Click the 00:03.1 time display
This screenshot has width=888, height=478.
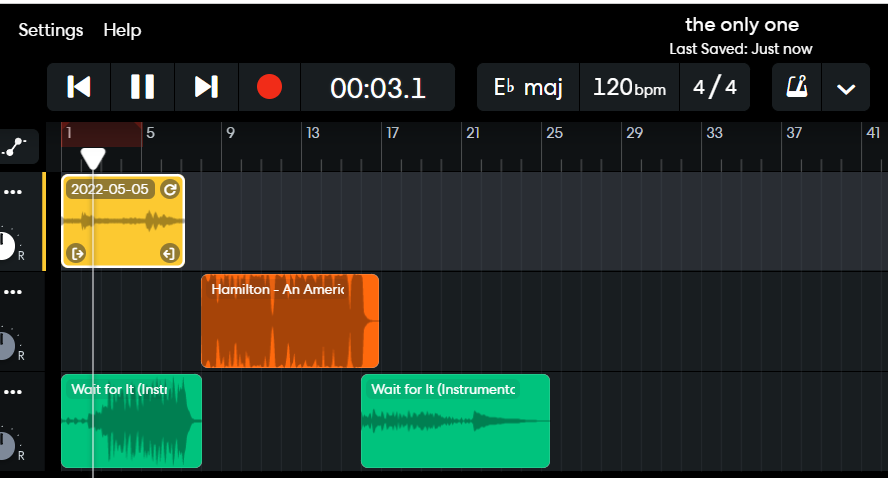point(378,88)
